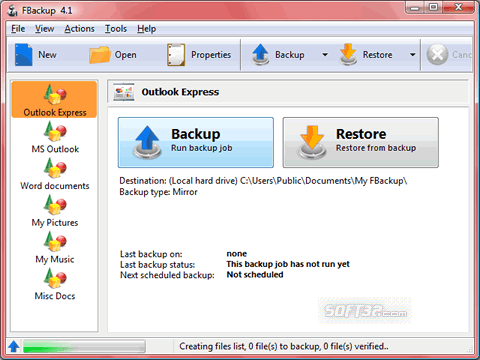This screenshot has width=480, height=360.
Task: Select the My Music job icon
Action: point(55,241)
